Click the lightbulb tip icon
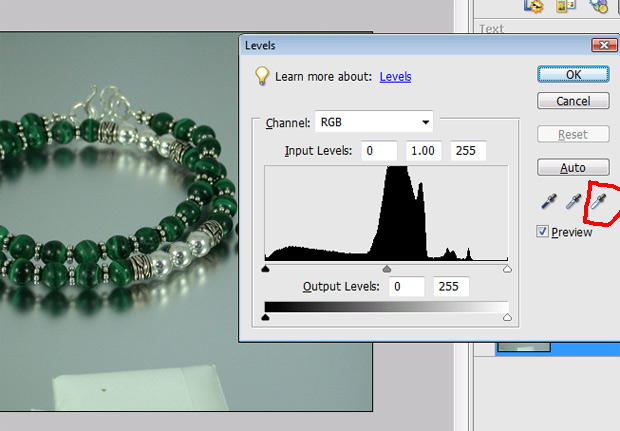Screen dimensions: 620x431 pos(262,76)
